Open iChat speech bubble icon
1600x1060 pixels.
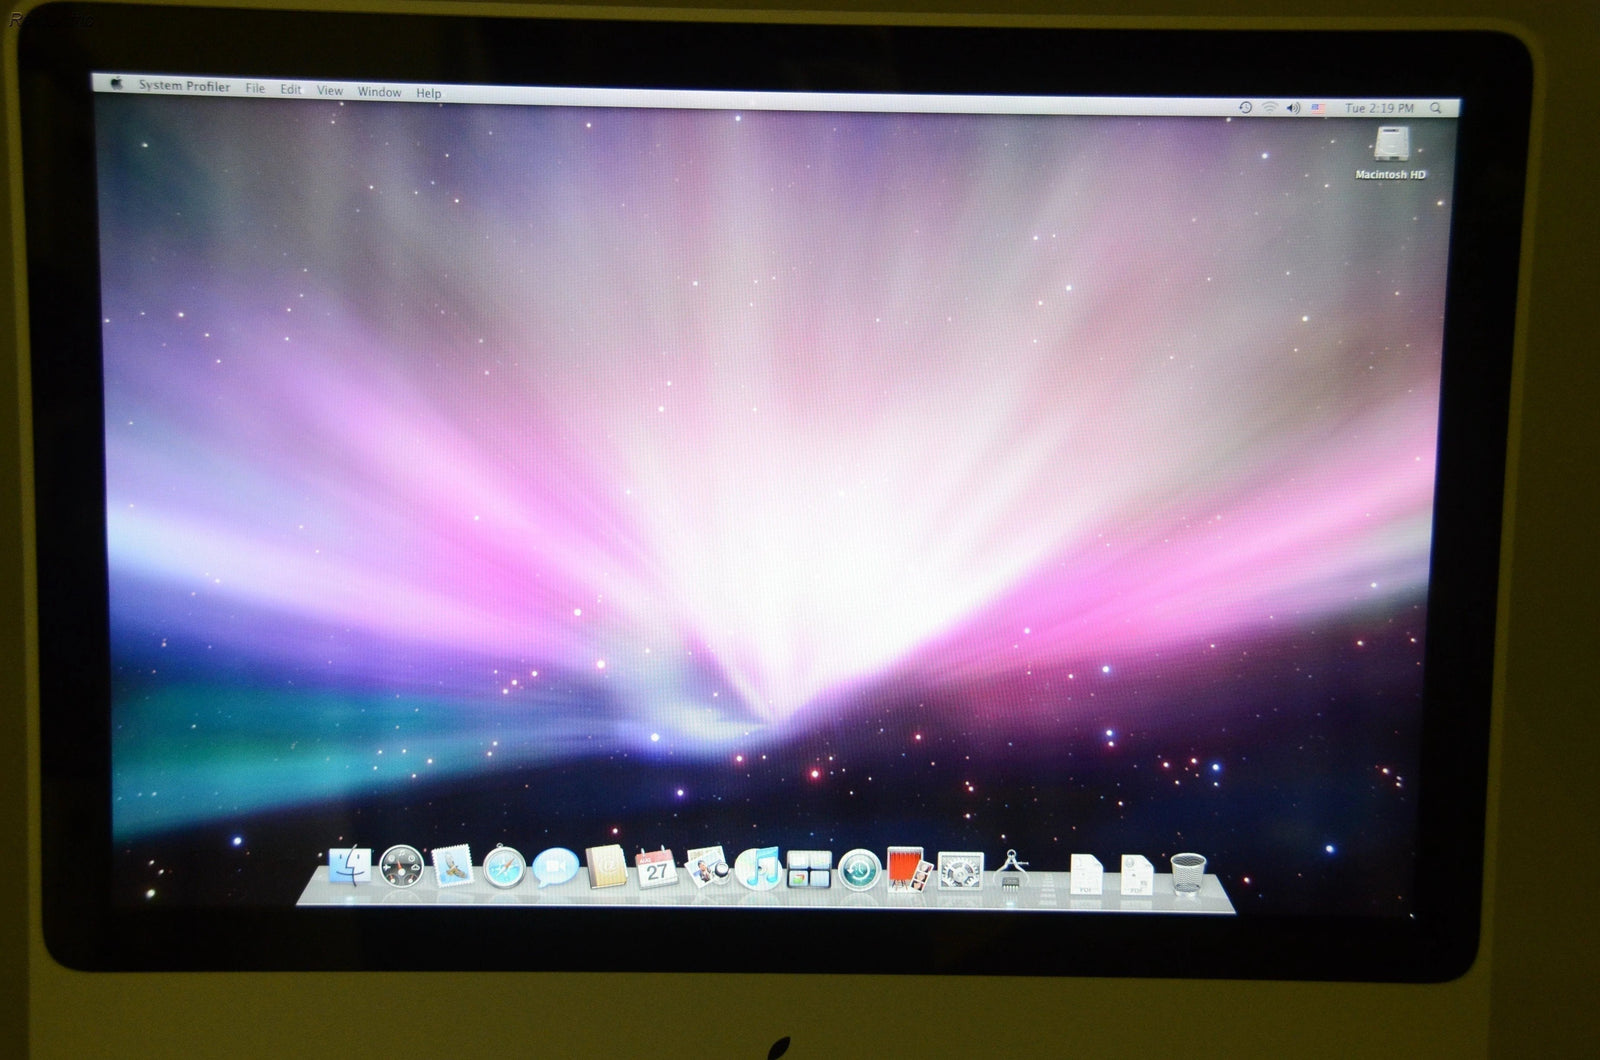coord(555,867)
